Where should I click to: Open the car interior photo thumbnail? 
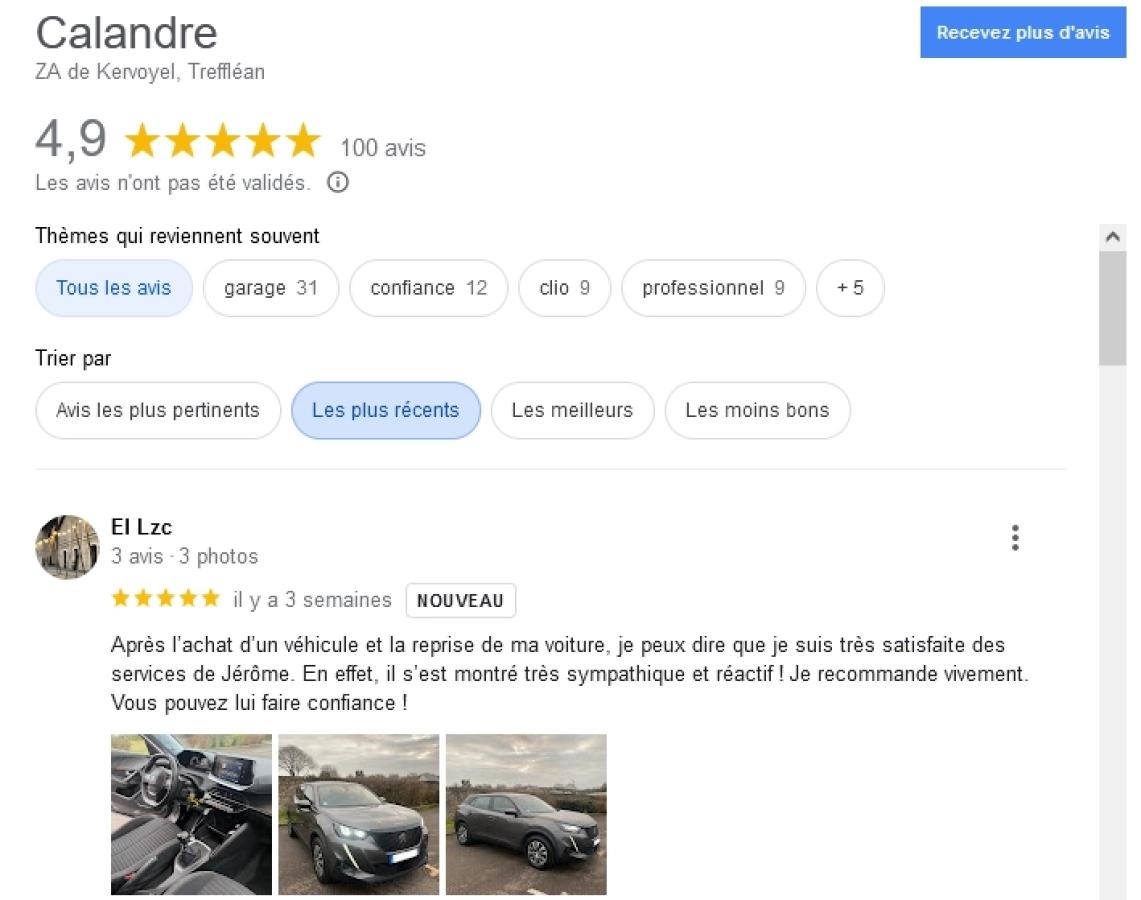191,814
